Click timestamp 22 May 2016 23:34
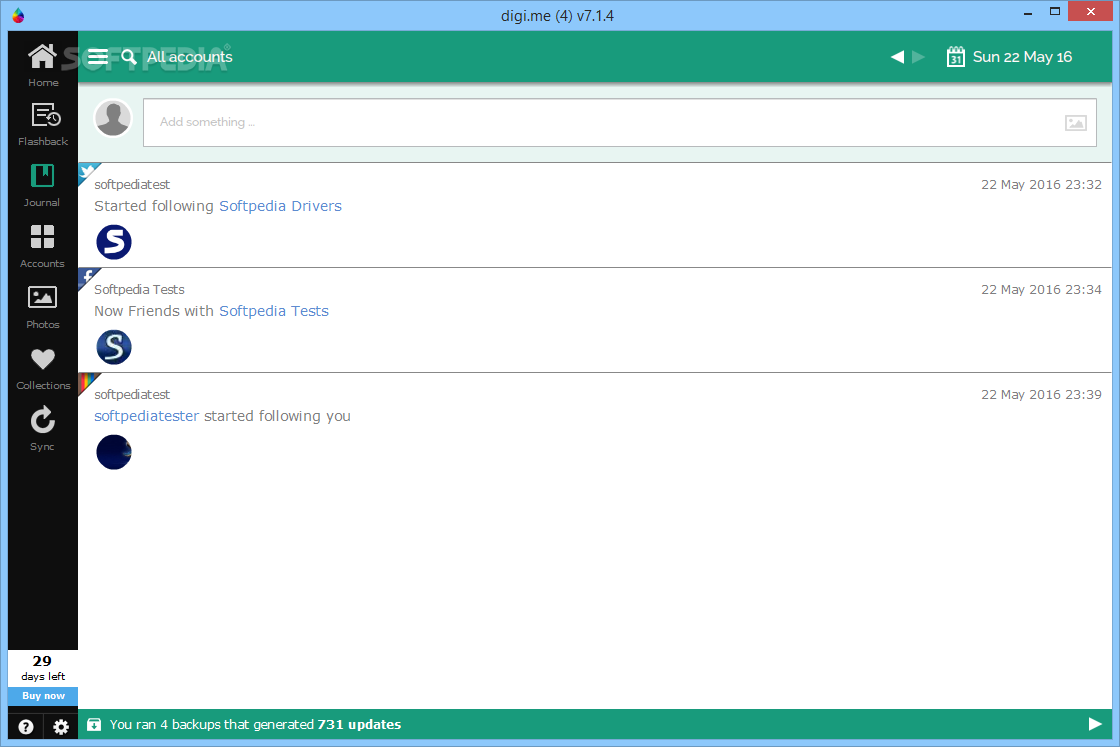The image size is (1120, 747). [x=1041, y=289]
